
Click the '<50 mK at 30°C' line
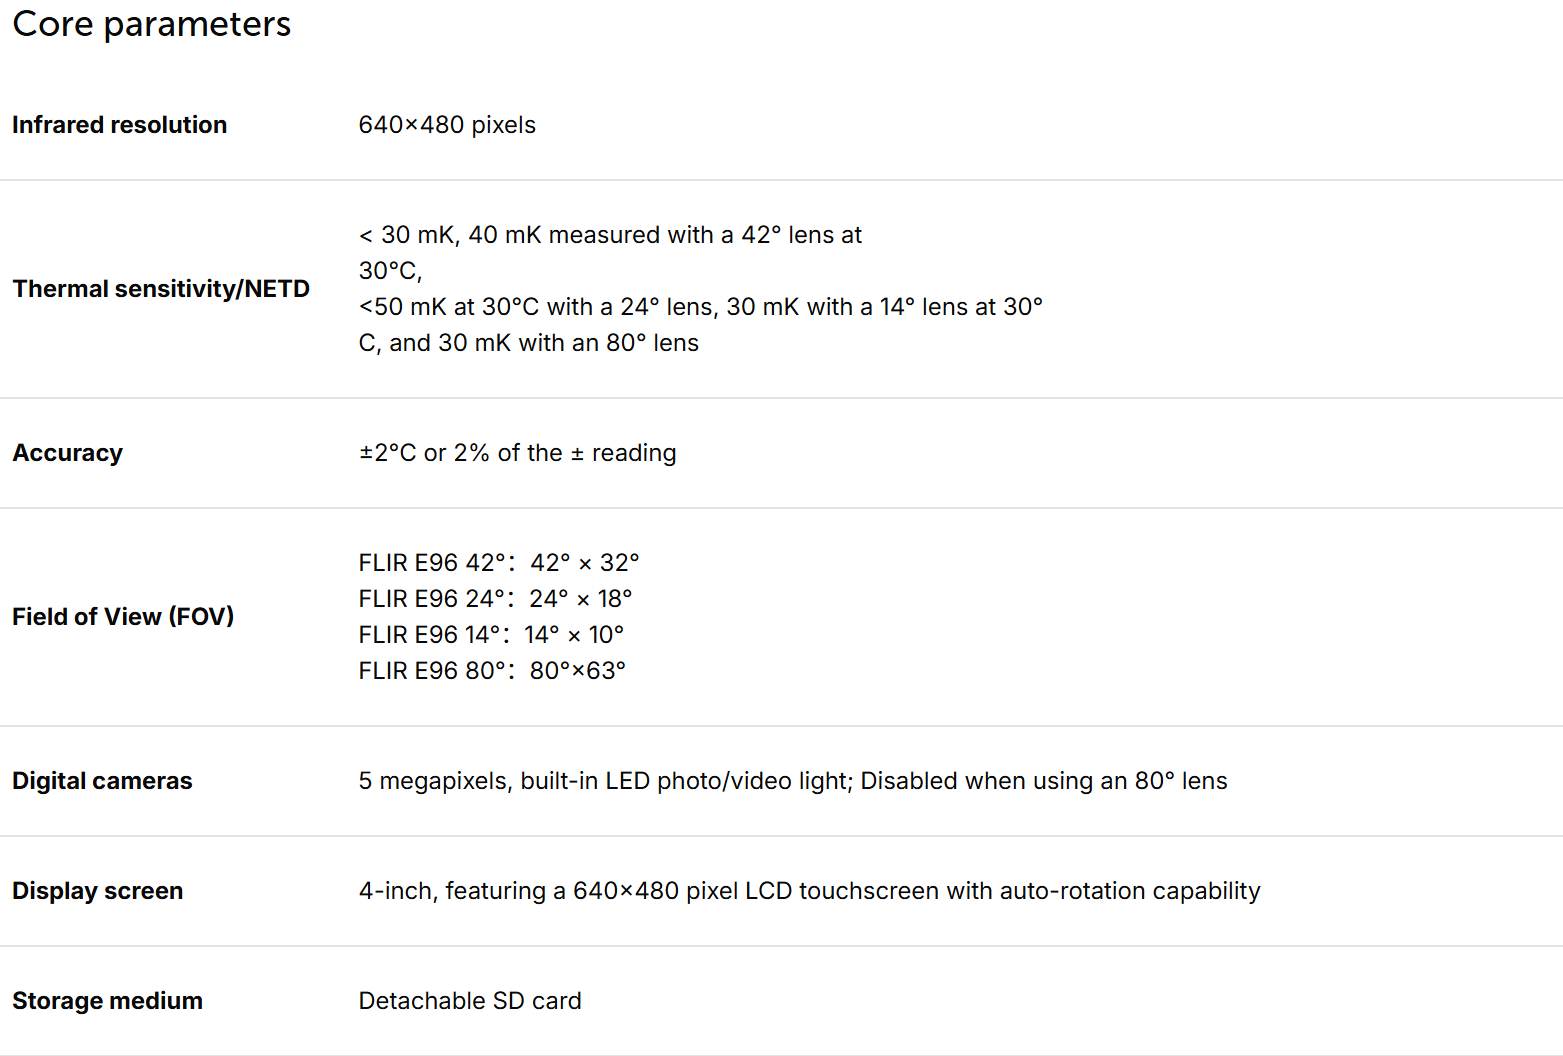click(x=701, y=307)
